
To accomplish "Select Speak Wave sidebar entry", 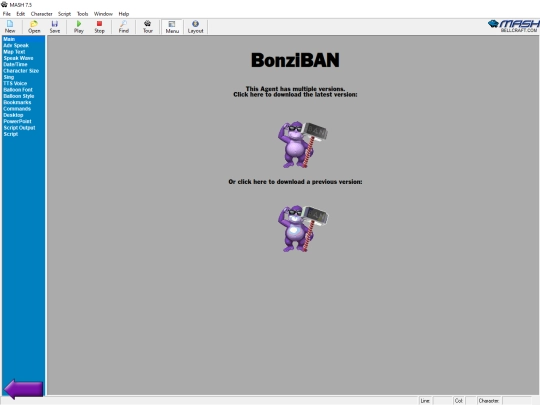I will point(18,58).
